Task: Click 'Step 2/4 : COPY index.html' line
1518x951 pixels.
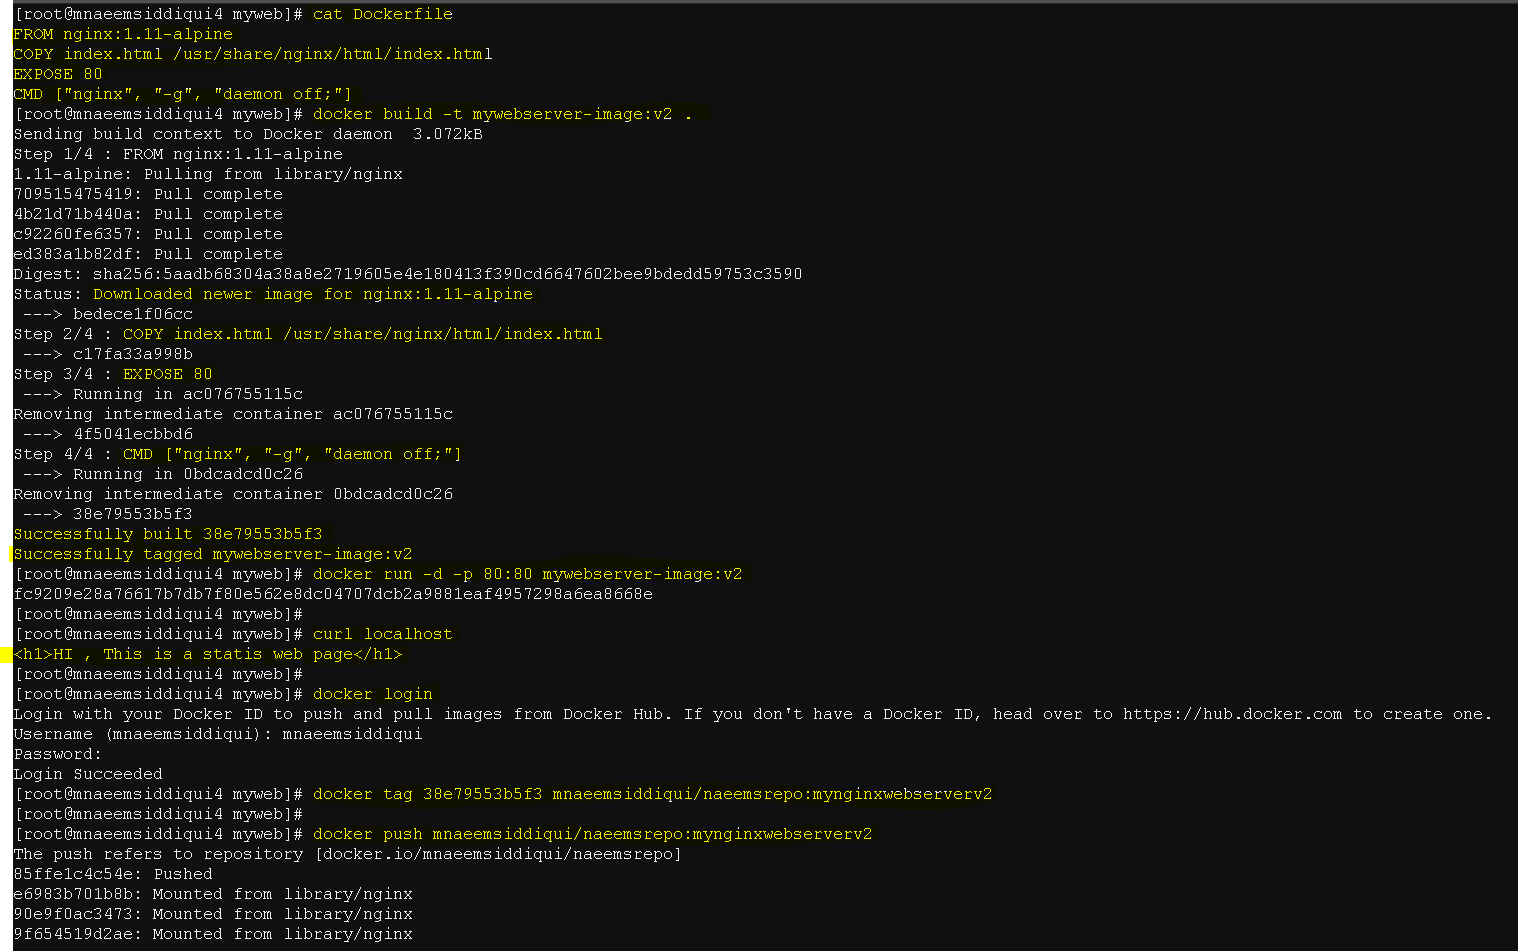Action: pyautogui.click(x=308, y=334)
